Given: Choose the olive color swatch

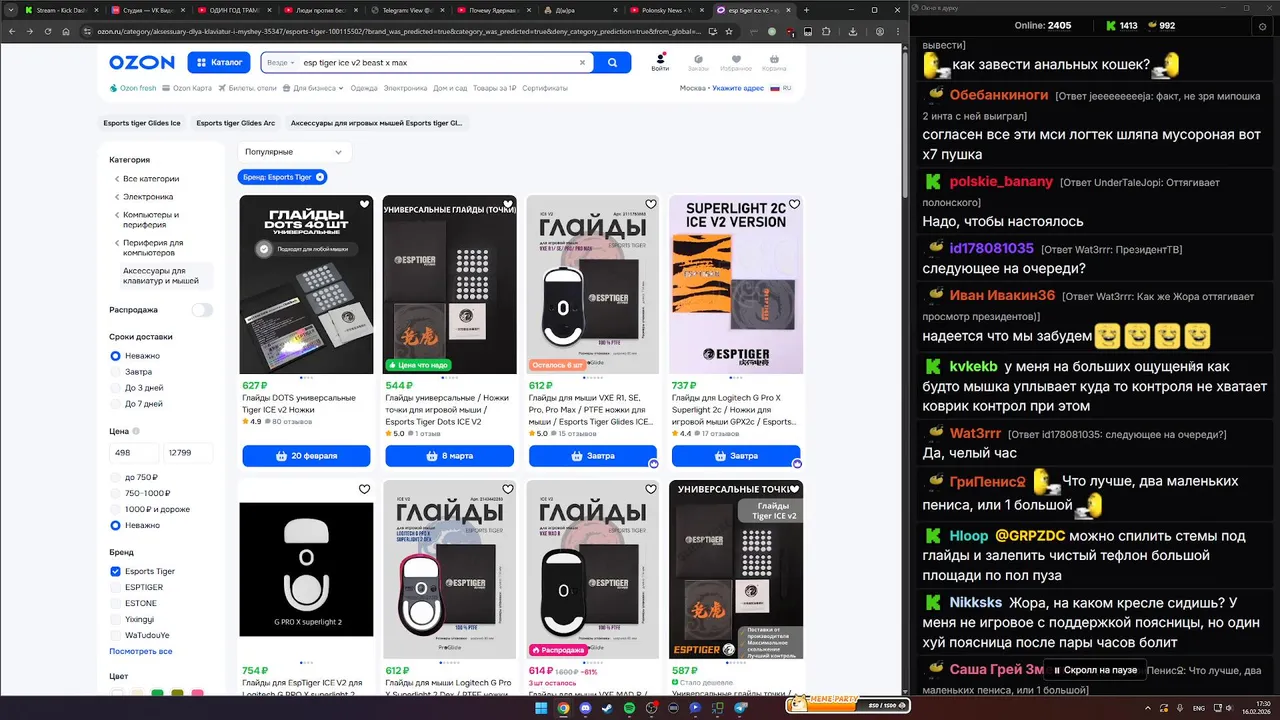Looking at the screenshot, I should point(177,693).
